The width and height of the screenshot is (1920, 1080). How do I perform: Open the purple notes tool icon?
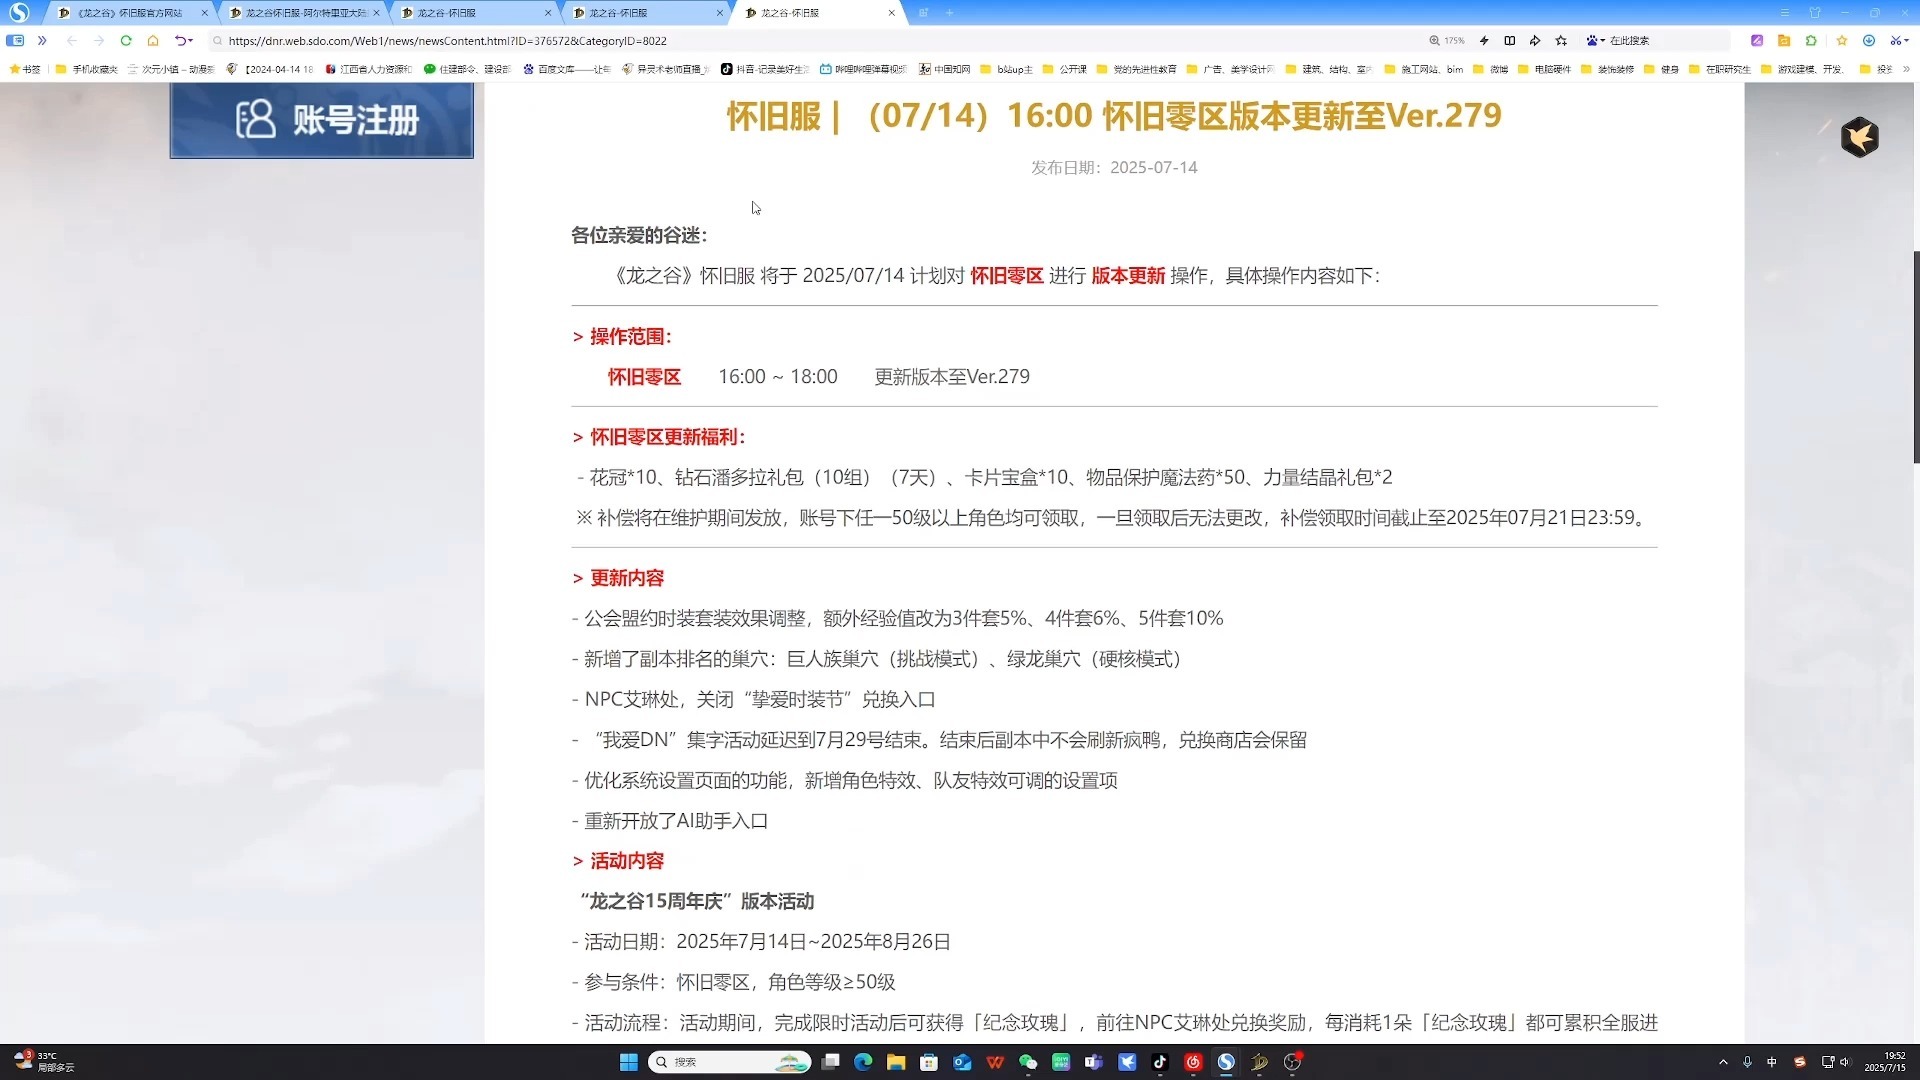[x=1757, y=41]
